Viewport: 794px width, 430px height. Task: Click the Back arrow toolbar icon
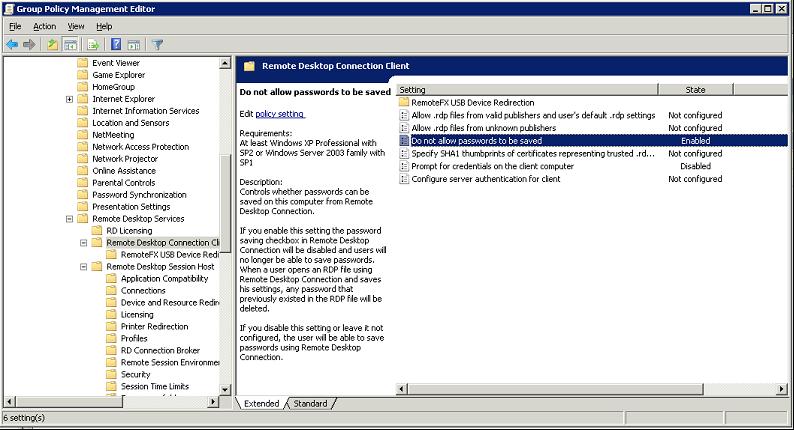click(12, 45)
